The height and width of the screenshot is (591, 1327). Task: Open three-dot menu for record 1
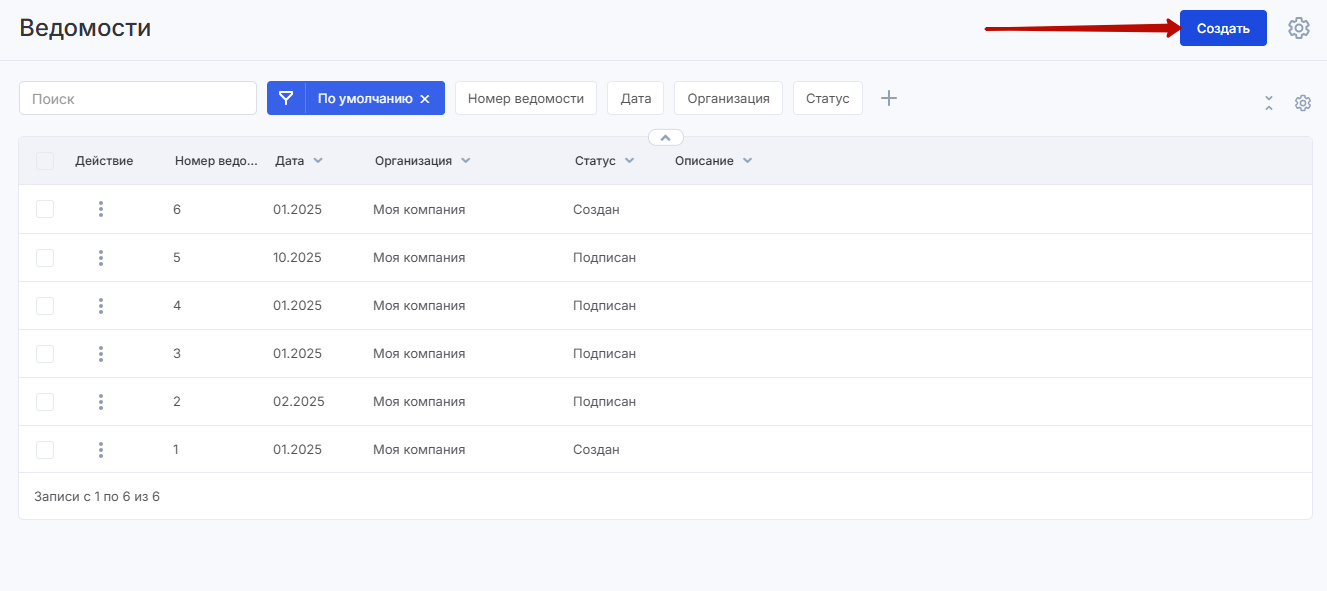coord(101,450)
